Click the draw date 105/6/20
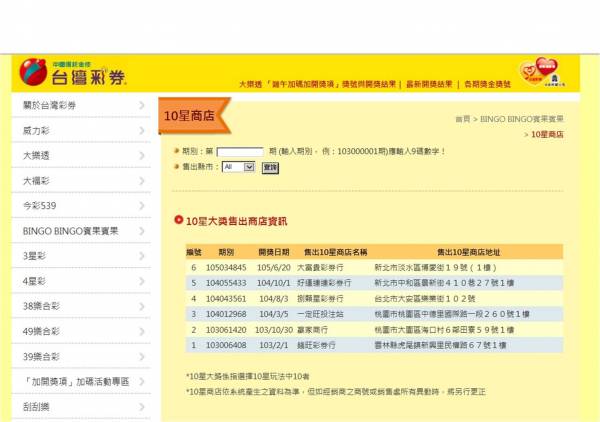The width and height of the screenshot is (600, 422). click(274, 267)
